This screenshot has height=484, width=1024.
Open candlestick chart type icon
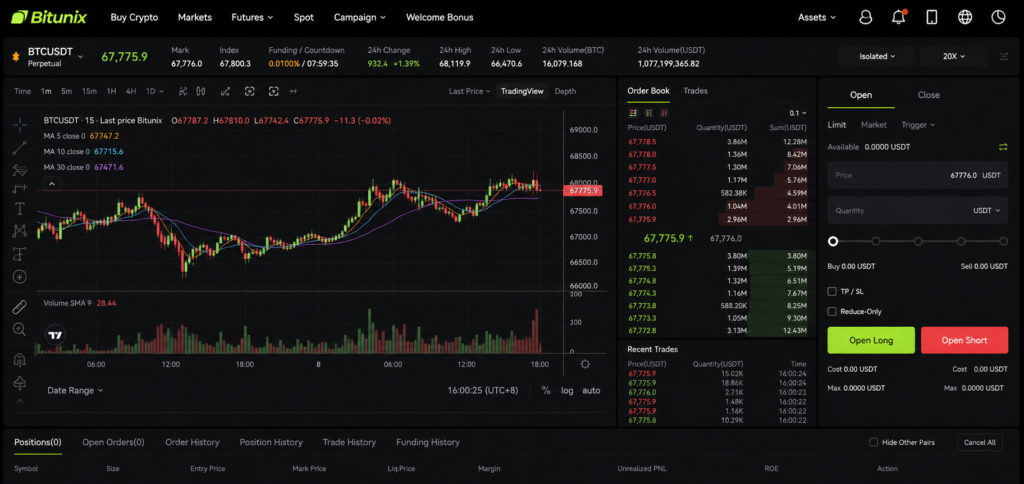pos(200,91)
